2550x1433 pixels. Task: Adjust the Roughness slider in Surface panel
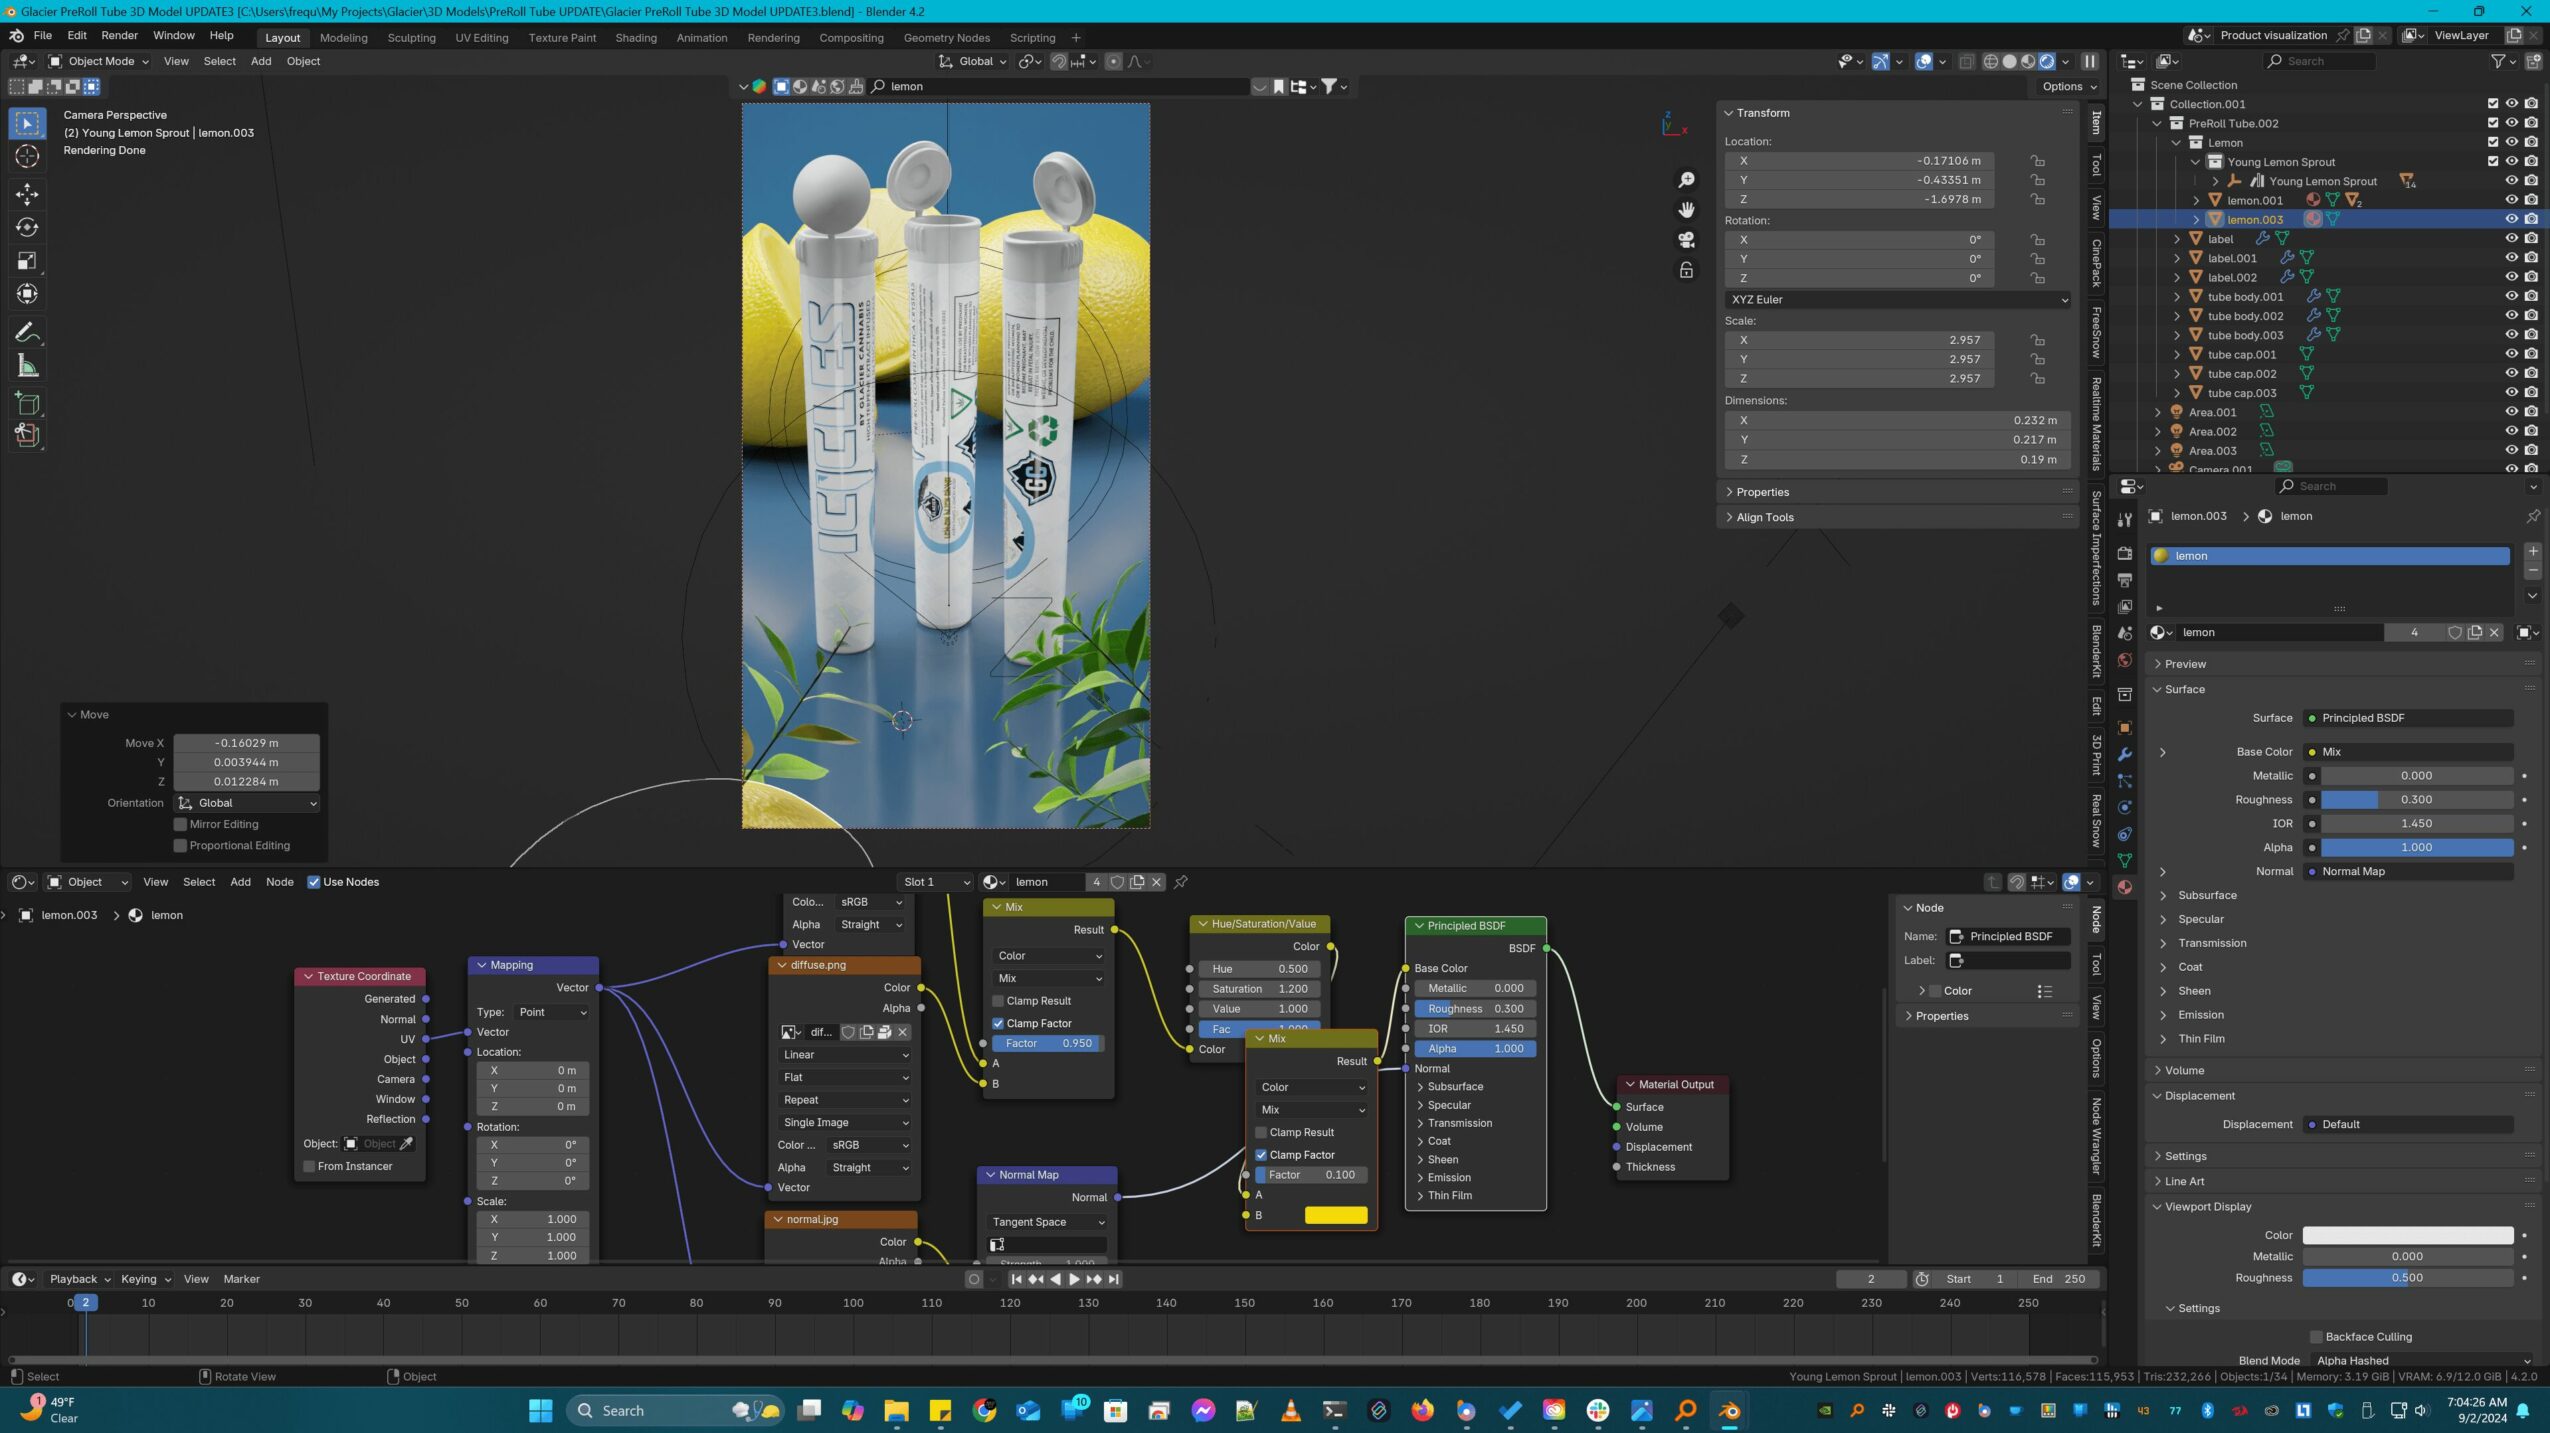click(2416, 800)
